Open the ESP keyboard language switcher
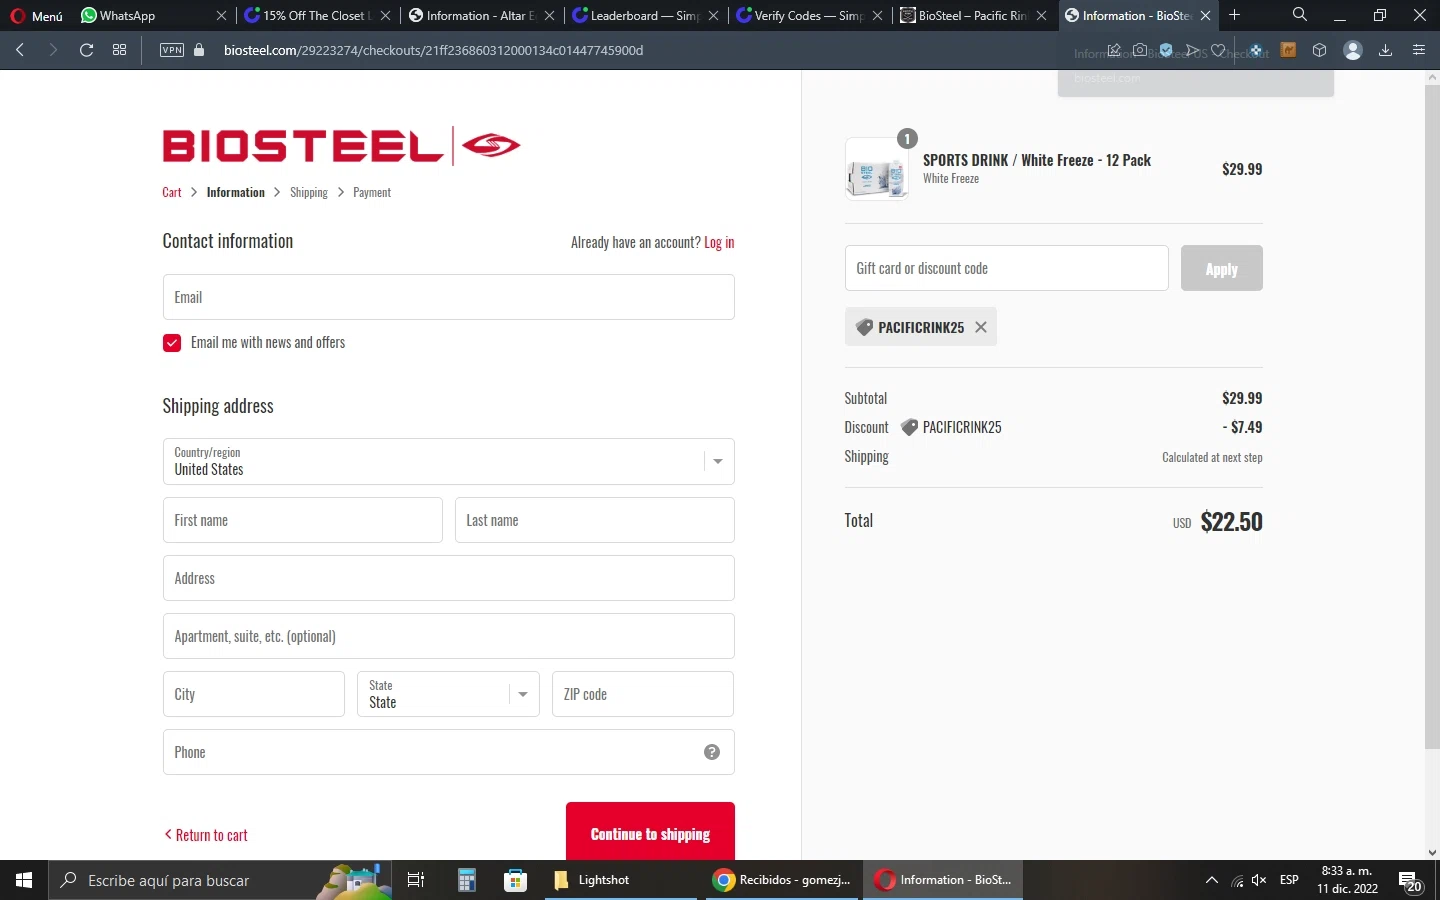 click(1290, 880)
